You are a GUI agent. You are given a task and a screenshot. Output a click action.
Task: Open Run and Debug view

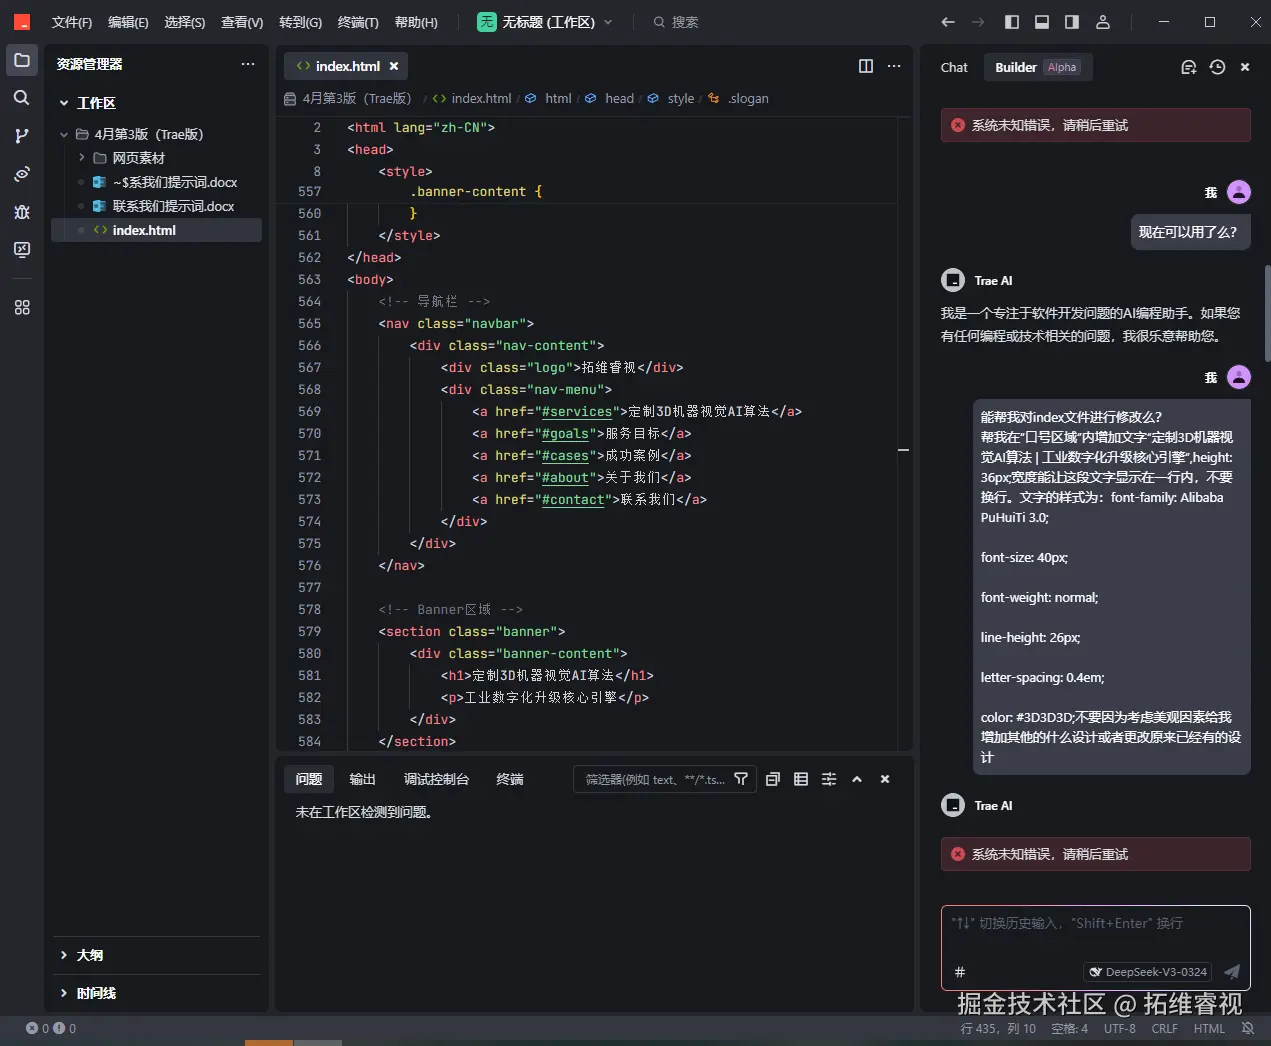pyautogui.click(x=21, y=212)
